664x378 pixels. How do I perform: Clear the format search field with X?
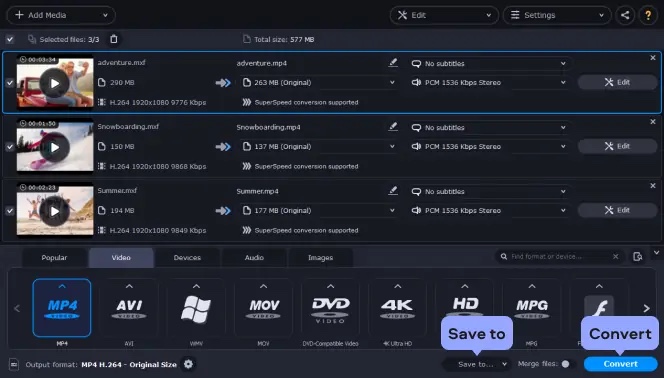click(x=616, y=257)
